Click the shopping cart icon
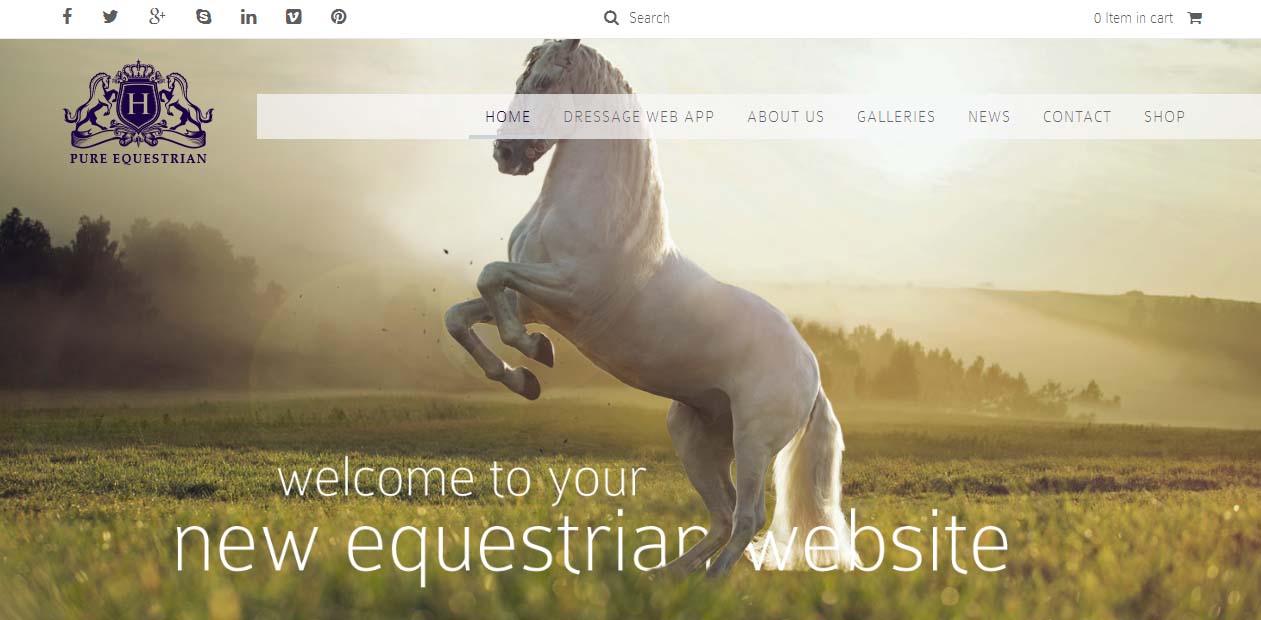The width and height of the screenshot is (1261, 620). [x=1194, y=17]
